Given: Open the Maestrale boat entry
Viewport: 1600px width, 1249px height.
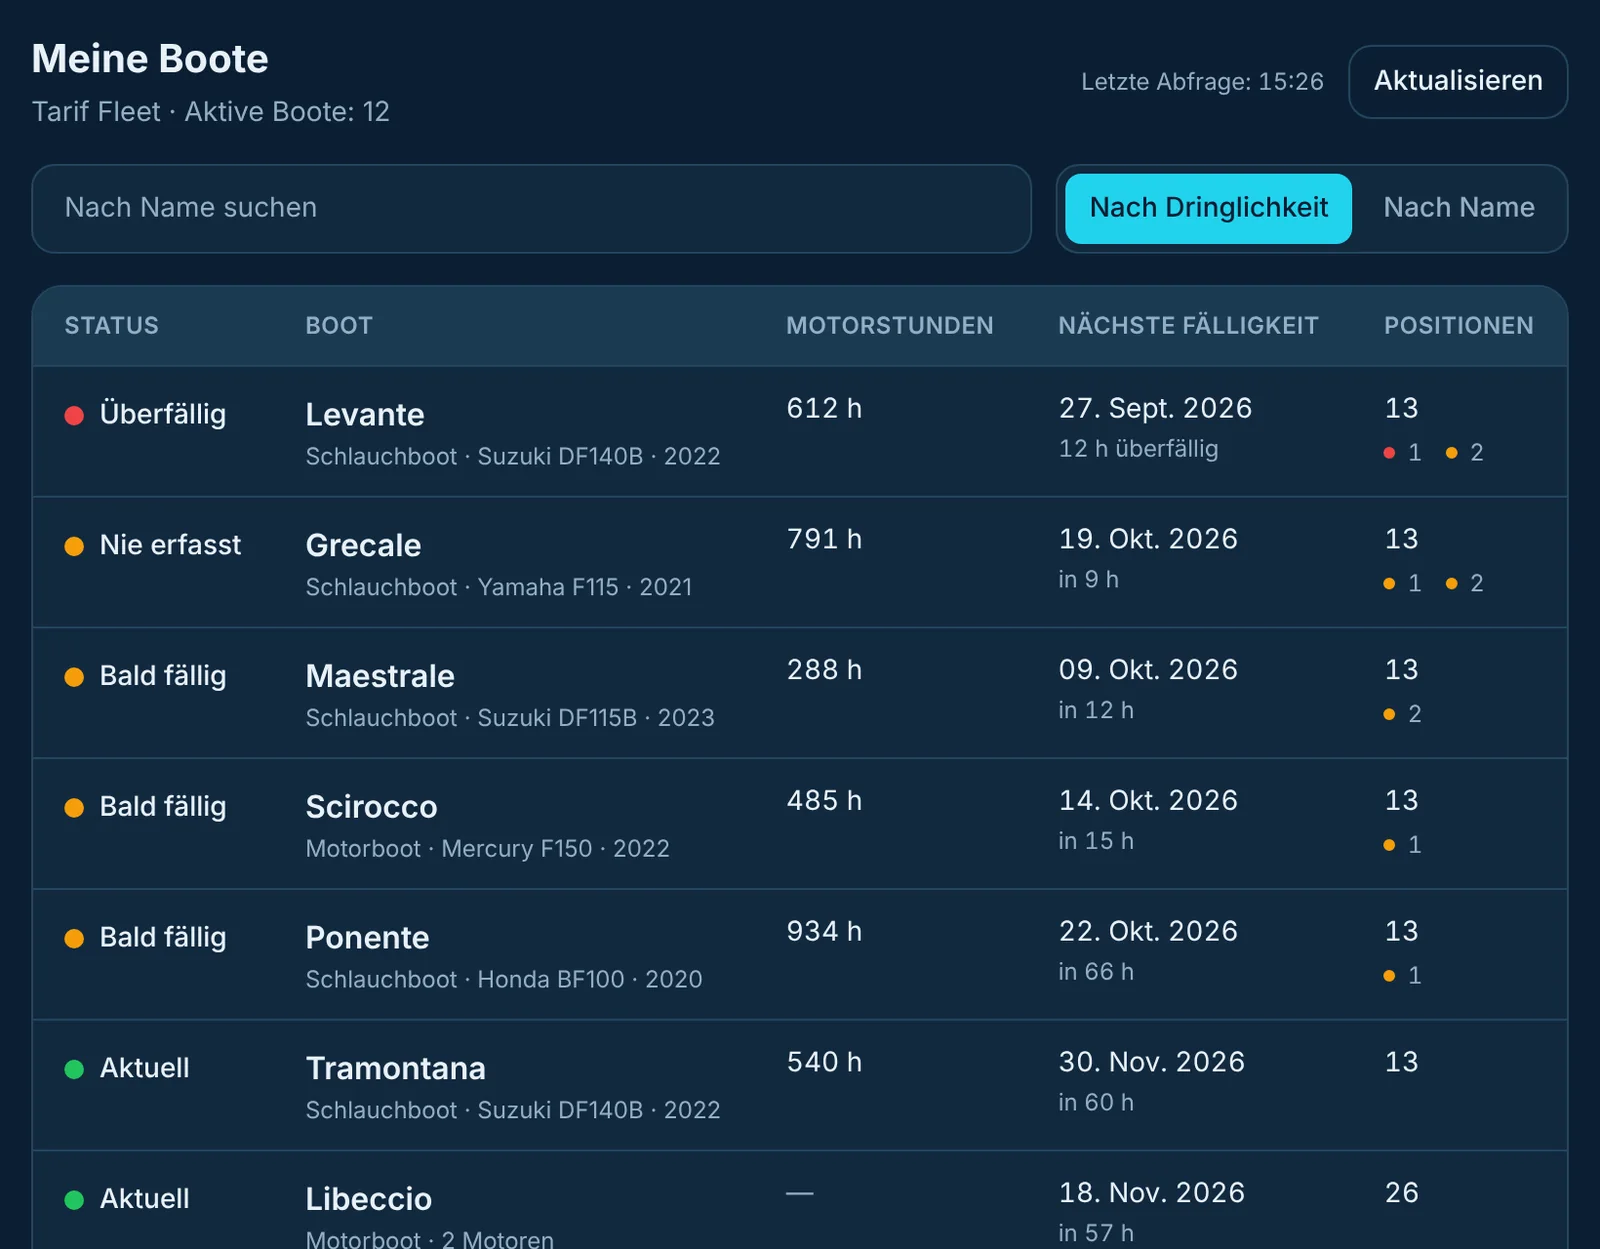Looking at the screenshot, I should tap(799, 693).
